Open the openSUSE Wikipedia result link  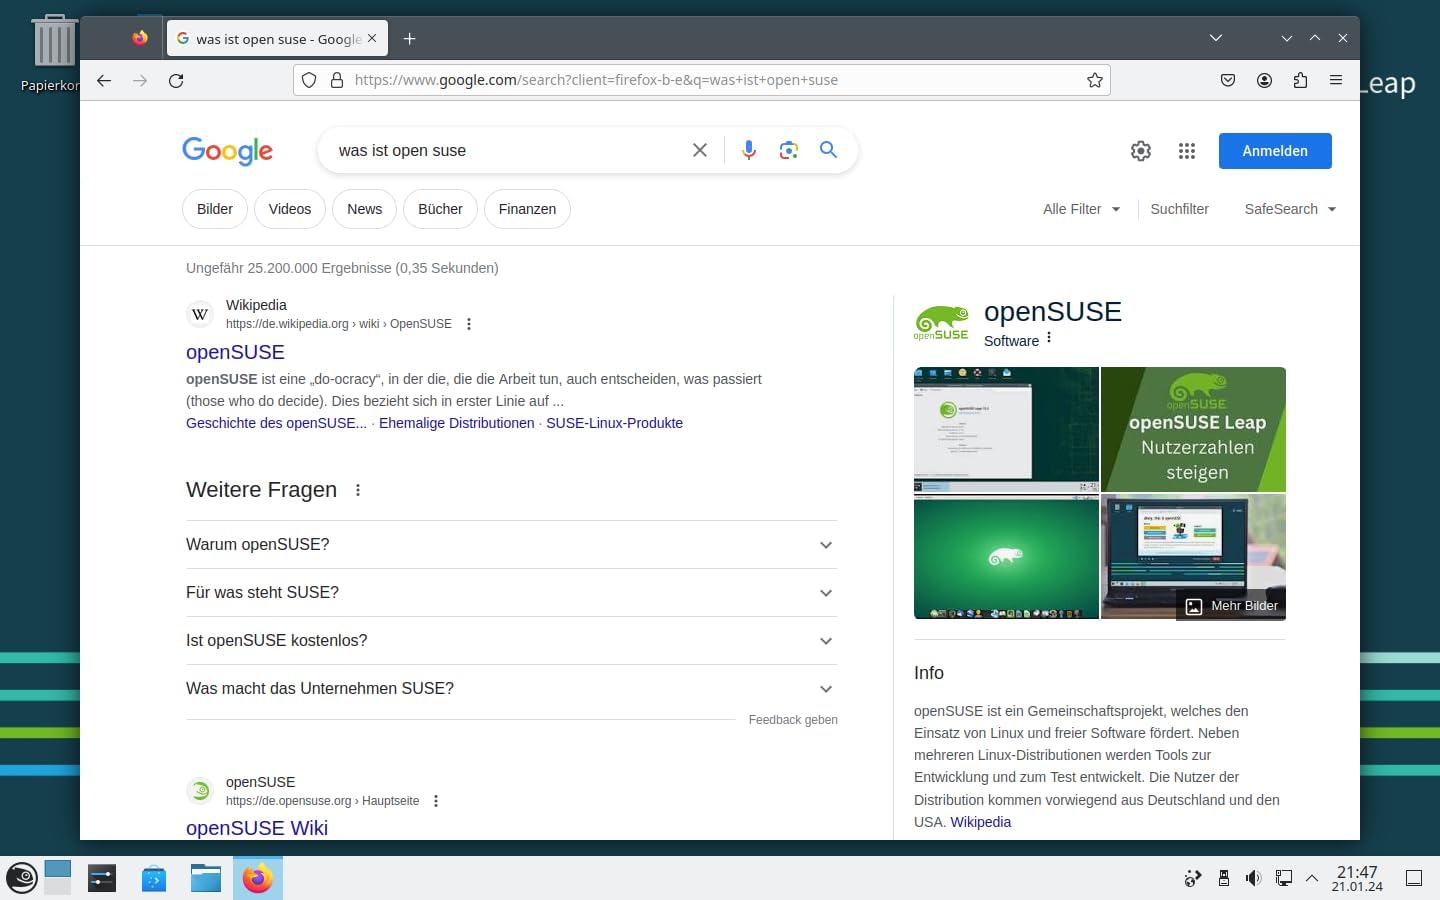point(235,352)
